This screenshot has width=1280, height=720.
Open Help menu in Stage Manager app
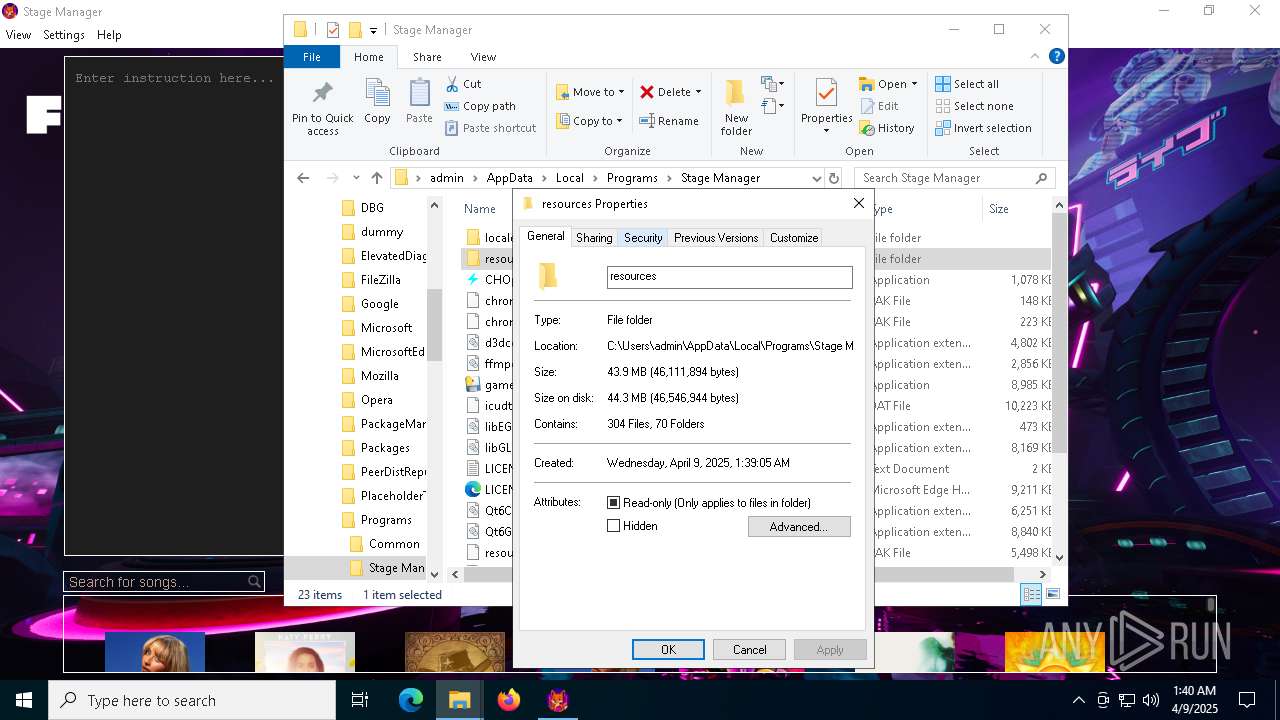tap(109, 35)
